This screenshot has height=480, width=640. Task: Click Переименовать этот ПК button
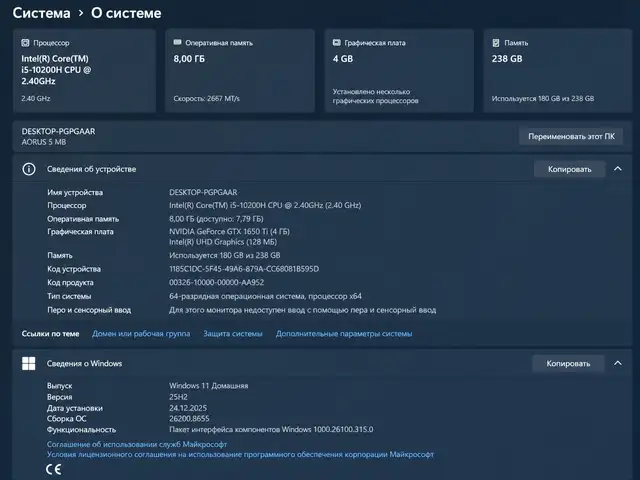[571, 136]
